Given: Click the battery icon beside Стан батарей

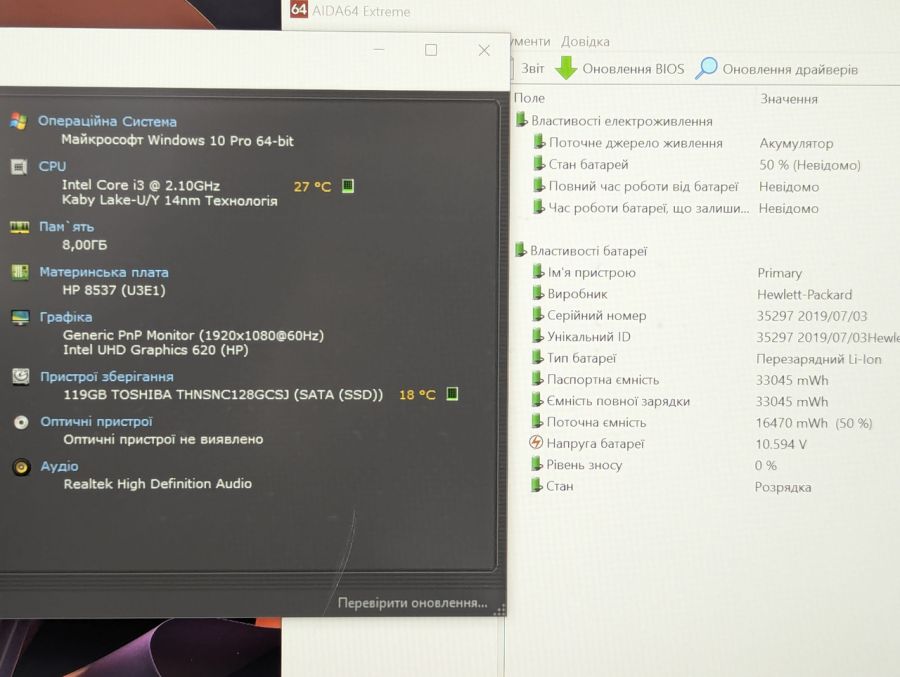Looking at the screenshot, I should point(538,164).
